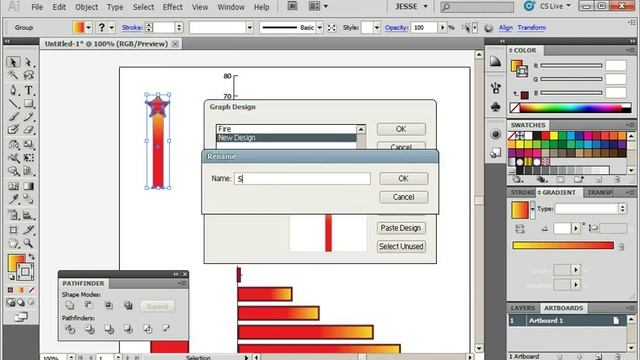Click the Name input field
This screenshot has height=360, width=640.
[302, 178]
